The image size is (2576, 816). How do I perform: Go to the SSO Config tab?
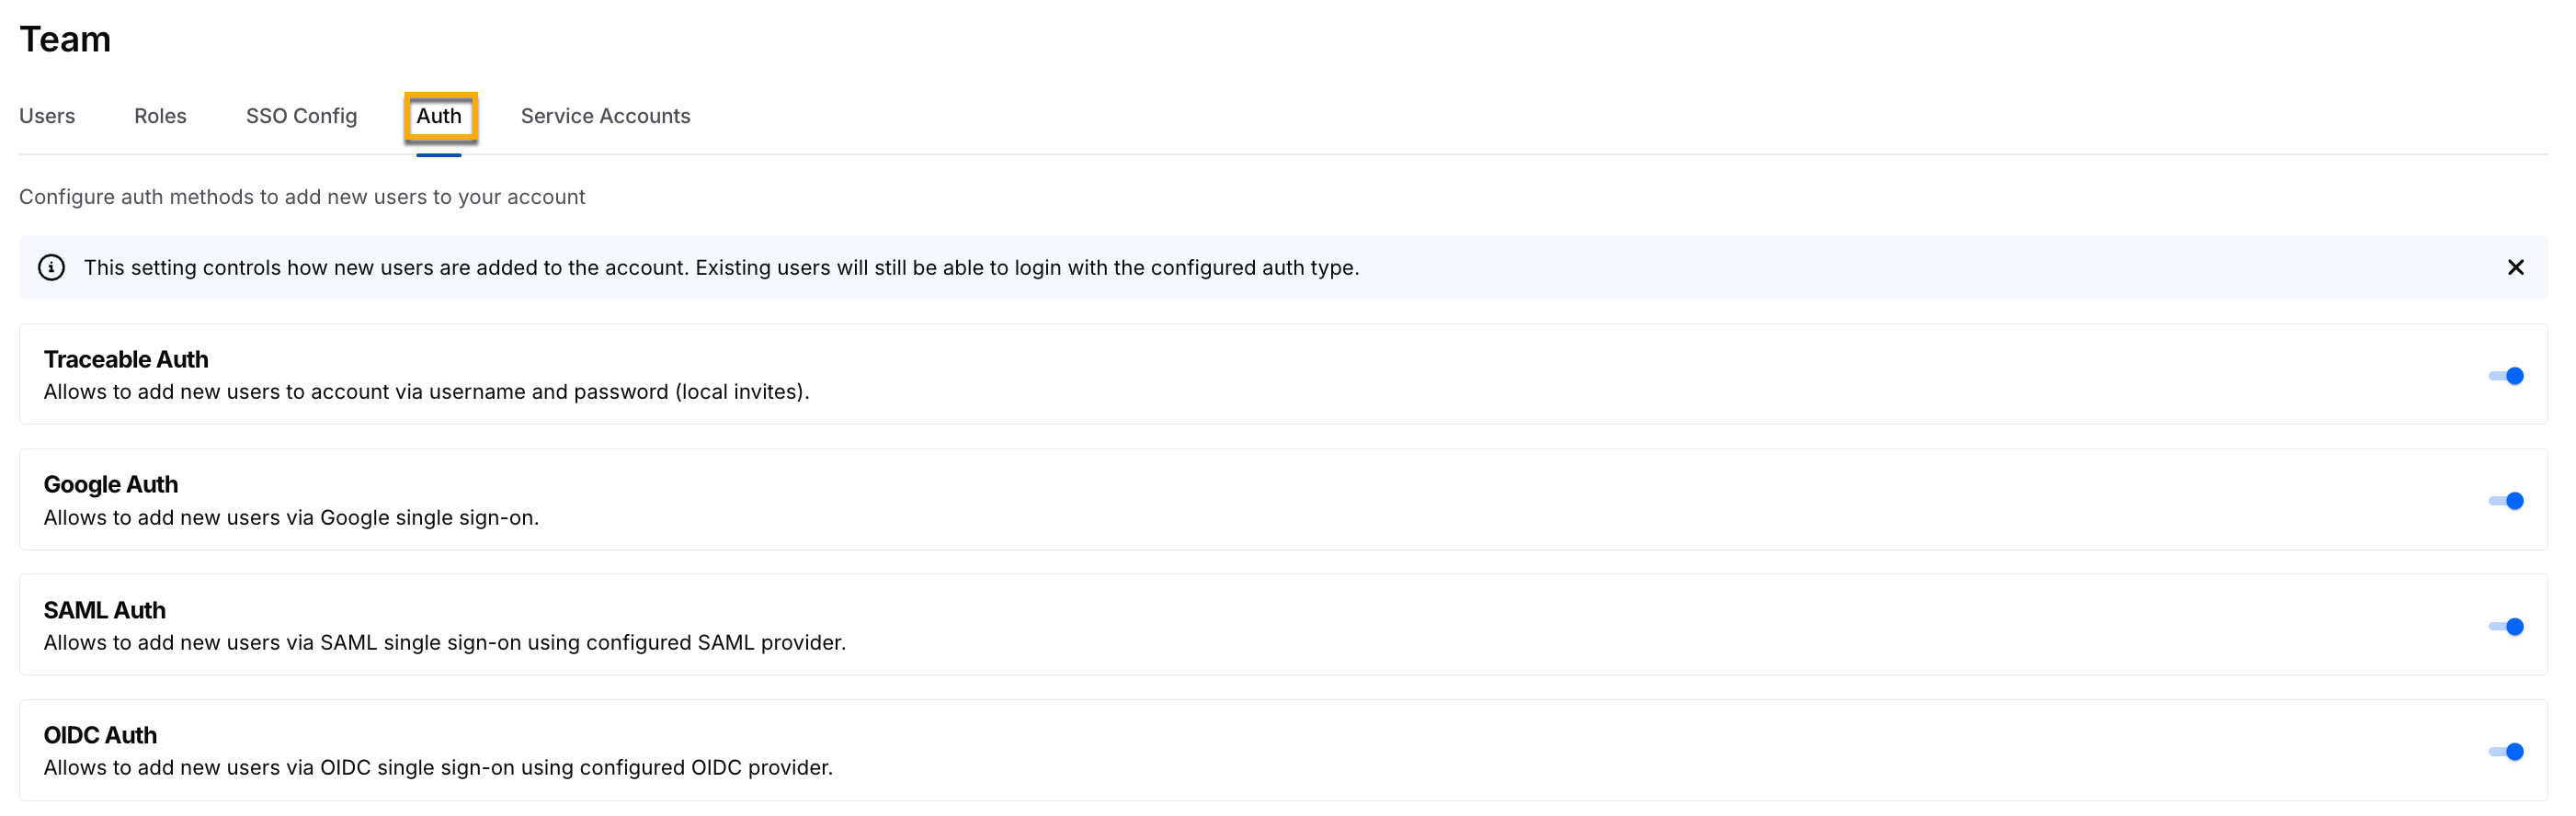click(x=301, y=116)
